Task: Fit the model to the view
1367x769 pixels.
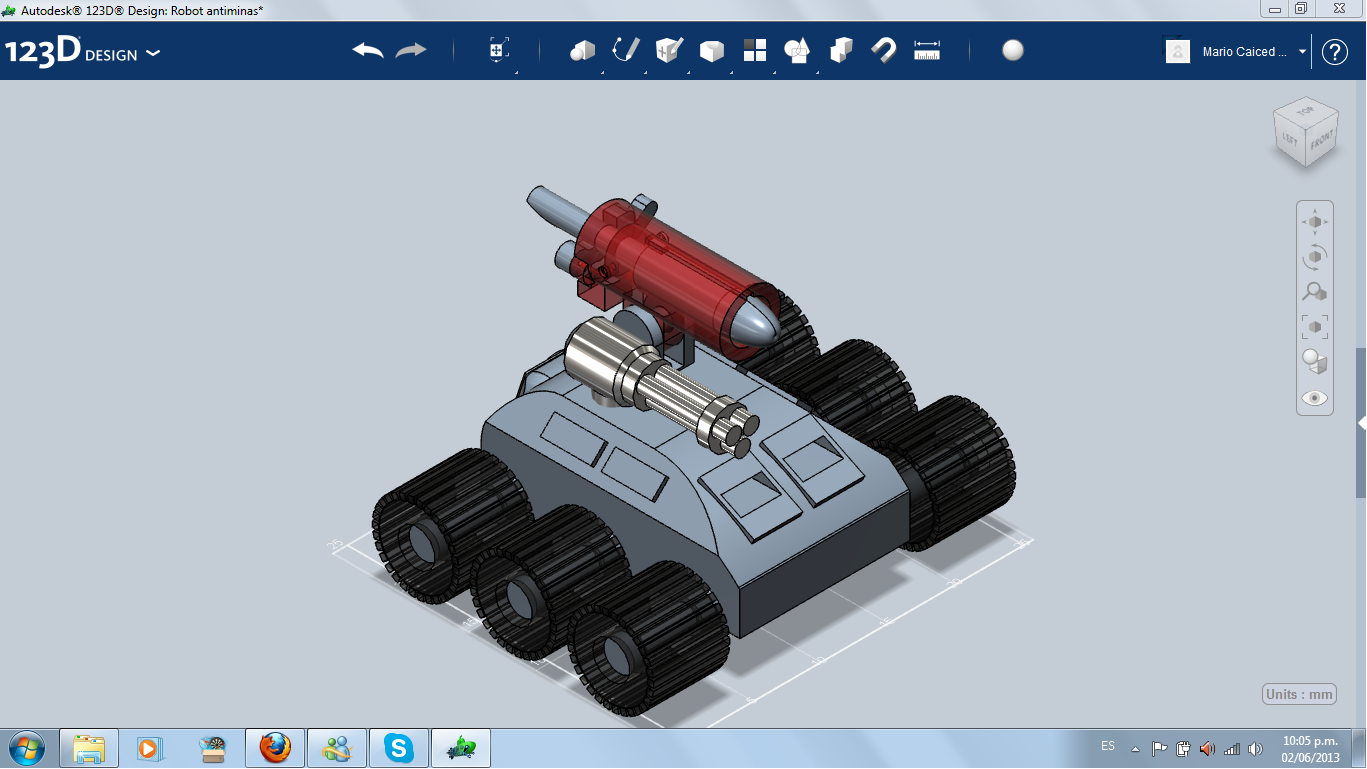Action: pos(1315,327)
